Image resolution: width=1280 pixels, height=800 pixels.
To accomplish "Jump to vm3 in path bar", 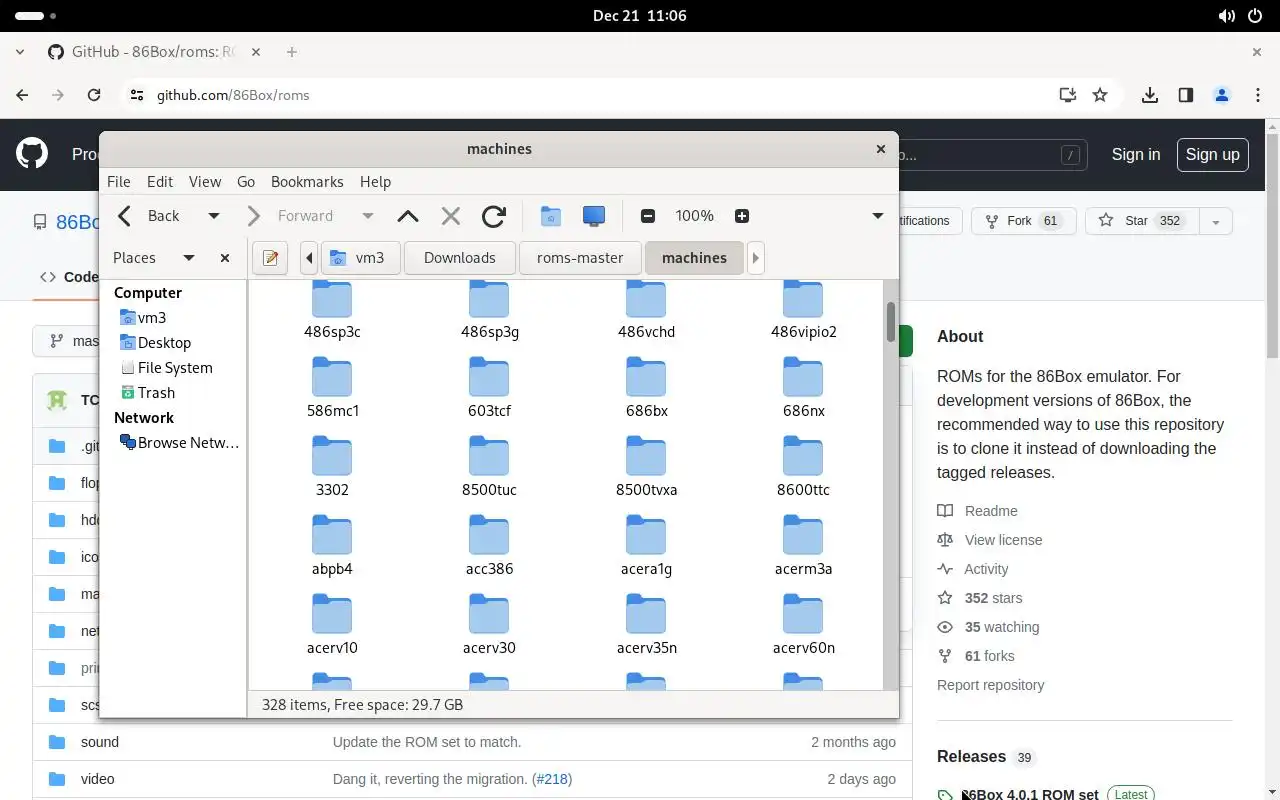I will pyautogui.click(x=359, y=258).
